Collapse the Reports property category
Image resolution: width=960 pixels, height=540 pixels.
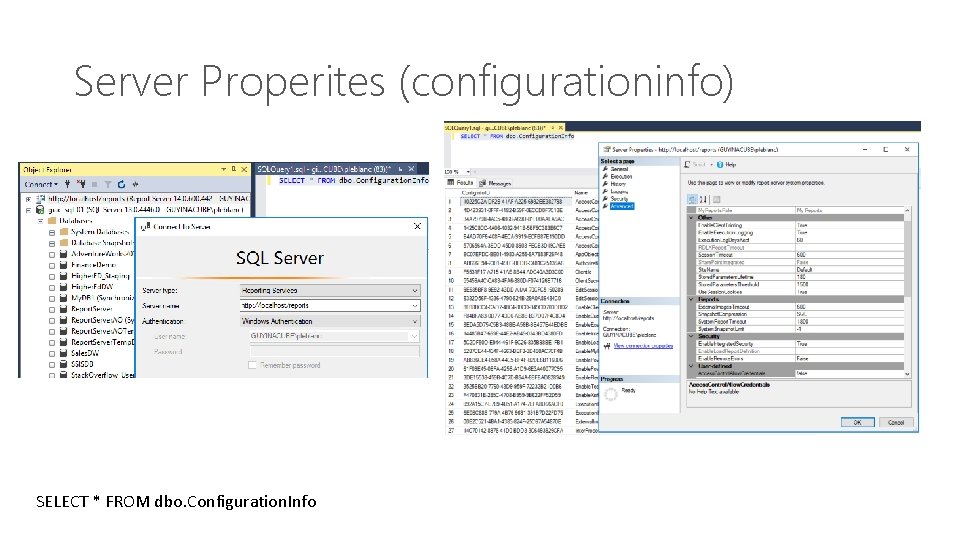692,299
